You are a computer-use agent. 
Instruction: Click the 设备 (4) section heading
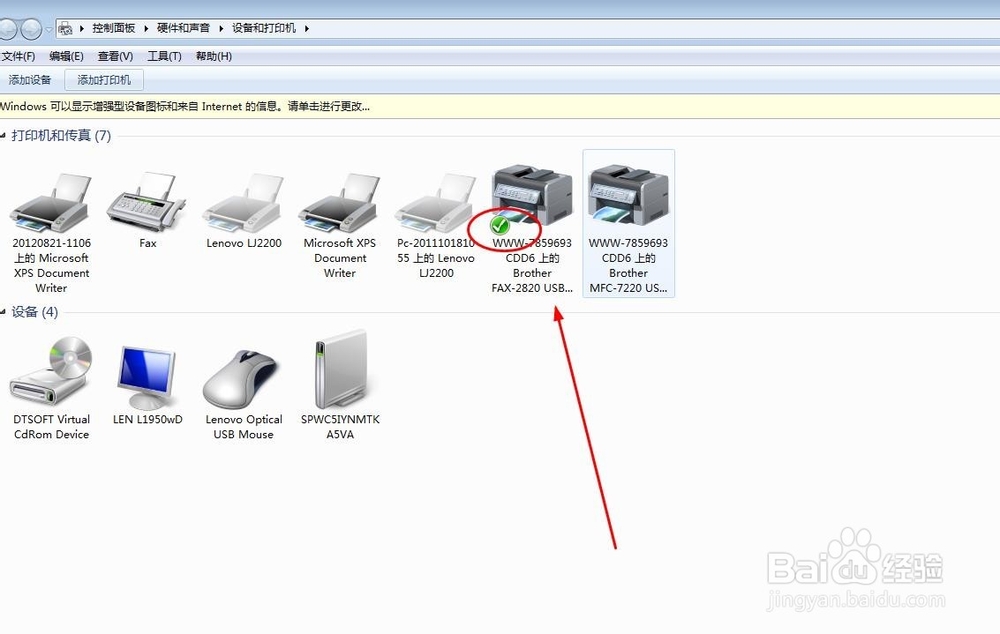pos(34,312)
